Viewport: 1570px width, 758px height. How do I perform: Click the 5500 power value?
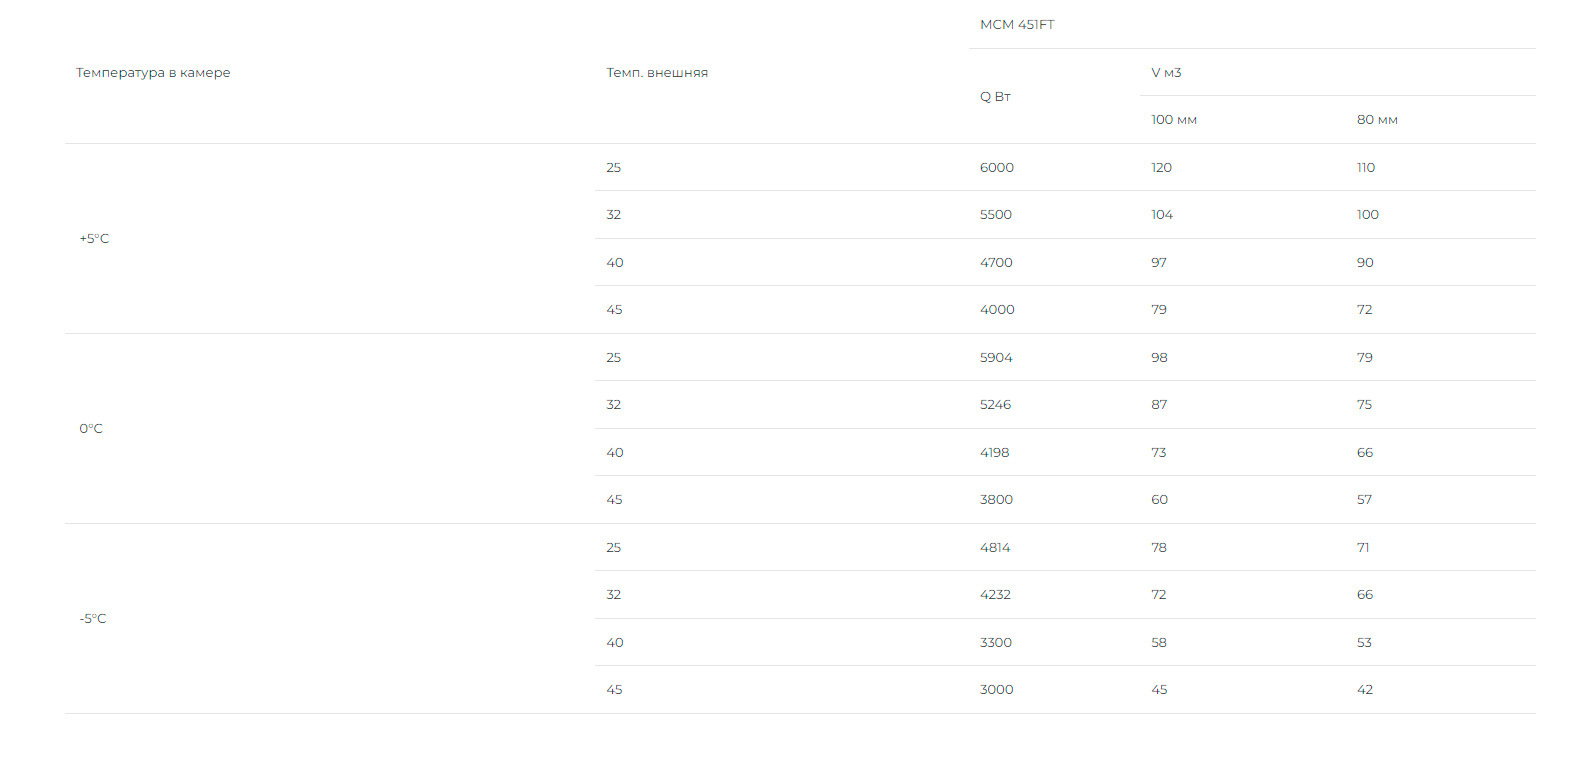[996, 215]
